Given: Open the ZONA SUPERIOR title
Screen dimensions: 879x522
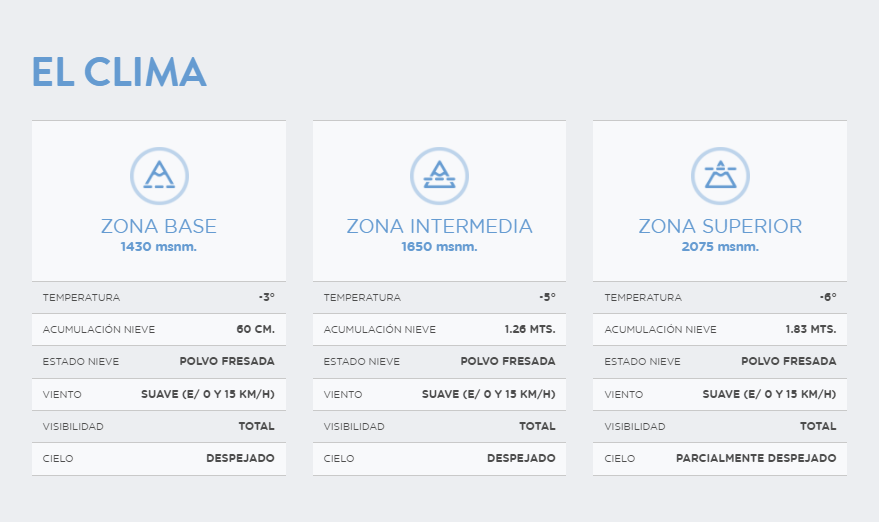Looking at the screenshot, I should point(720,226).
